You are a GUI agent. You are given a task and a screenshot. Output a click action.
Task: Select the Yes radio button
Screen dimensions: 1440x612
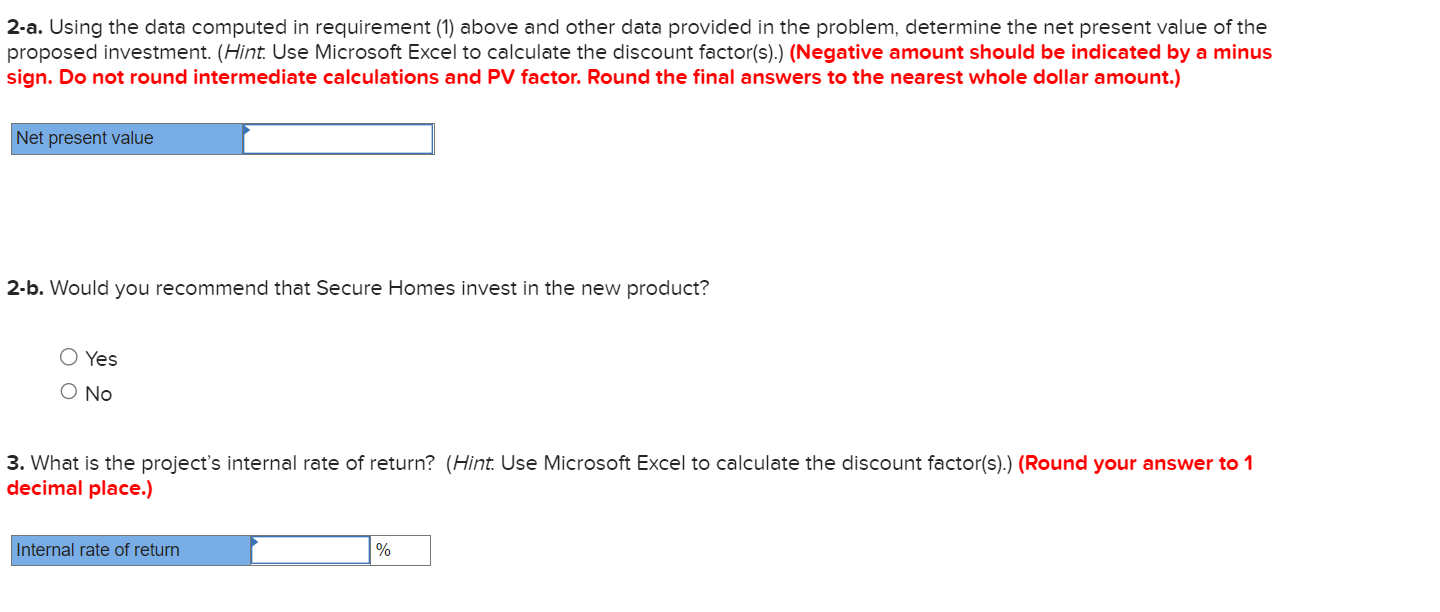(69, 357)
